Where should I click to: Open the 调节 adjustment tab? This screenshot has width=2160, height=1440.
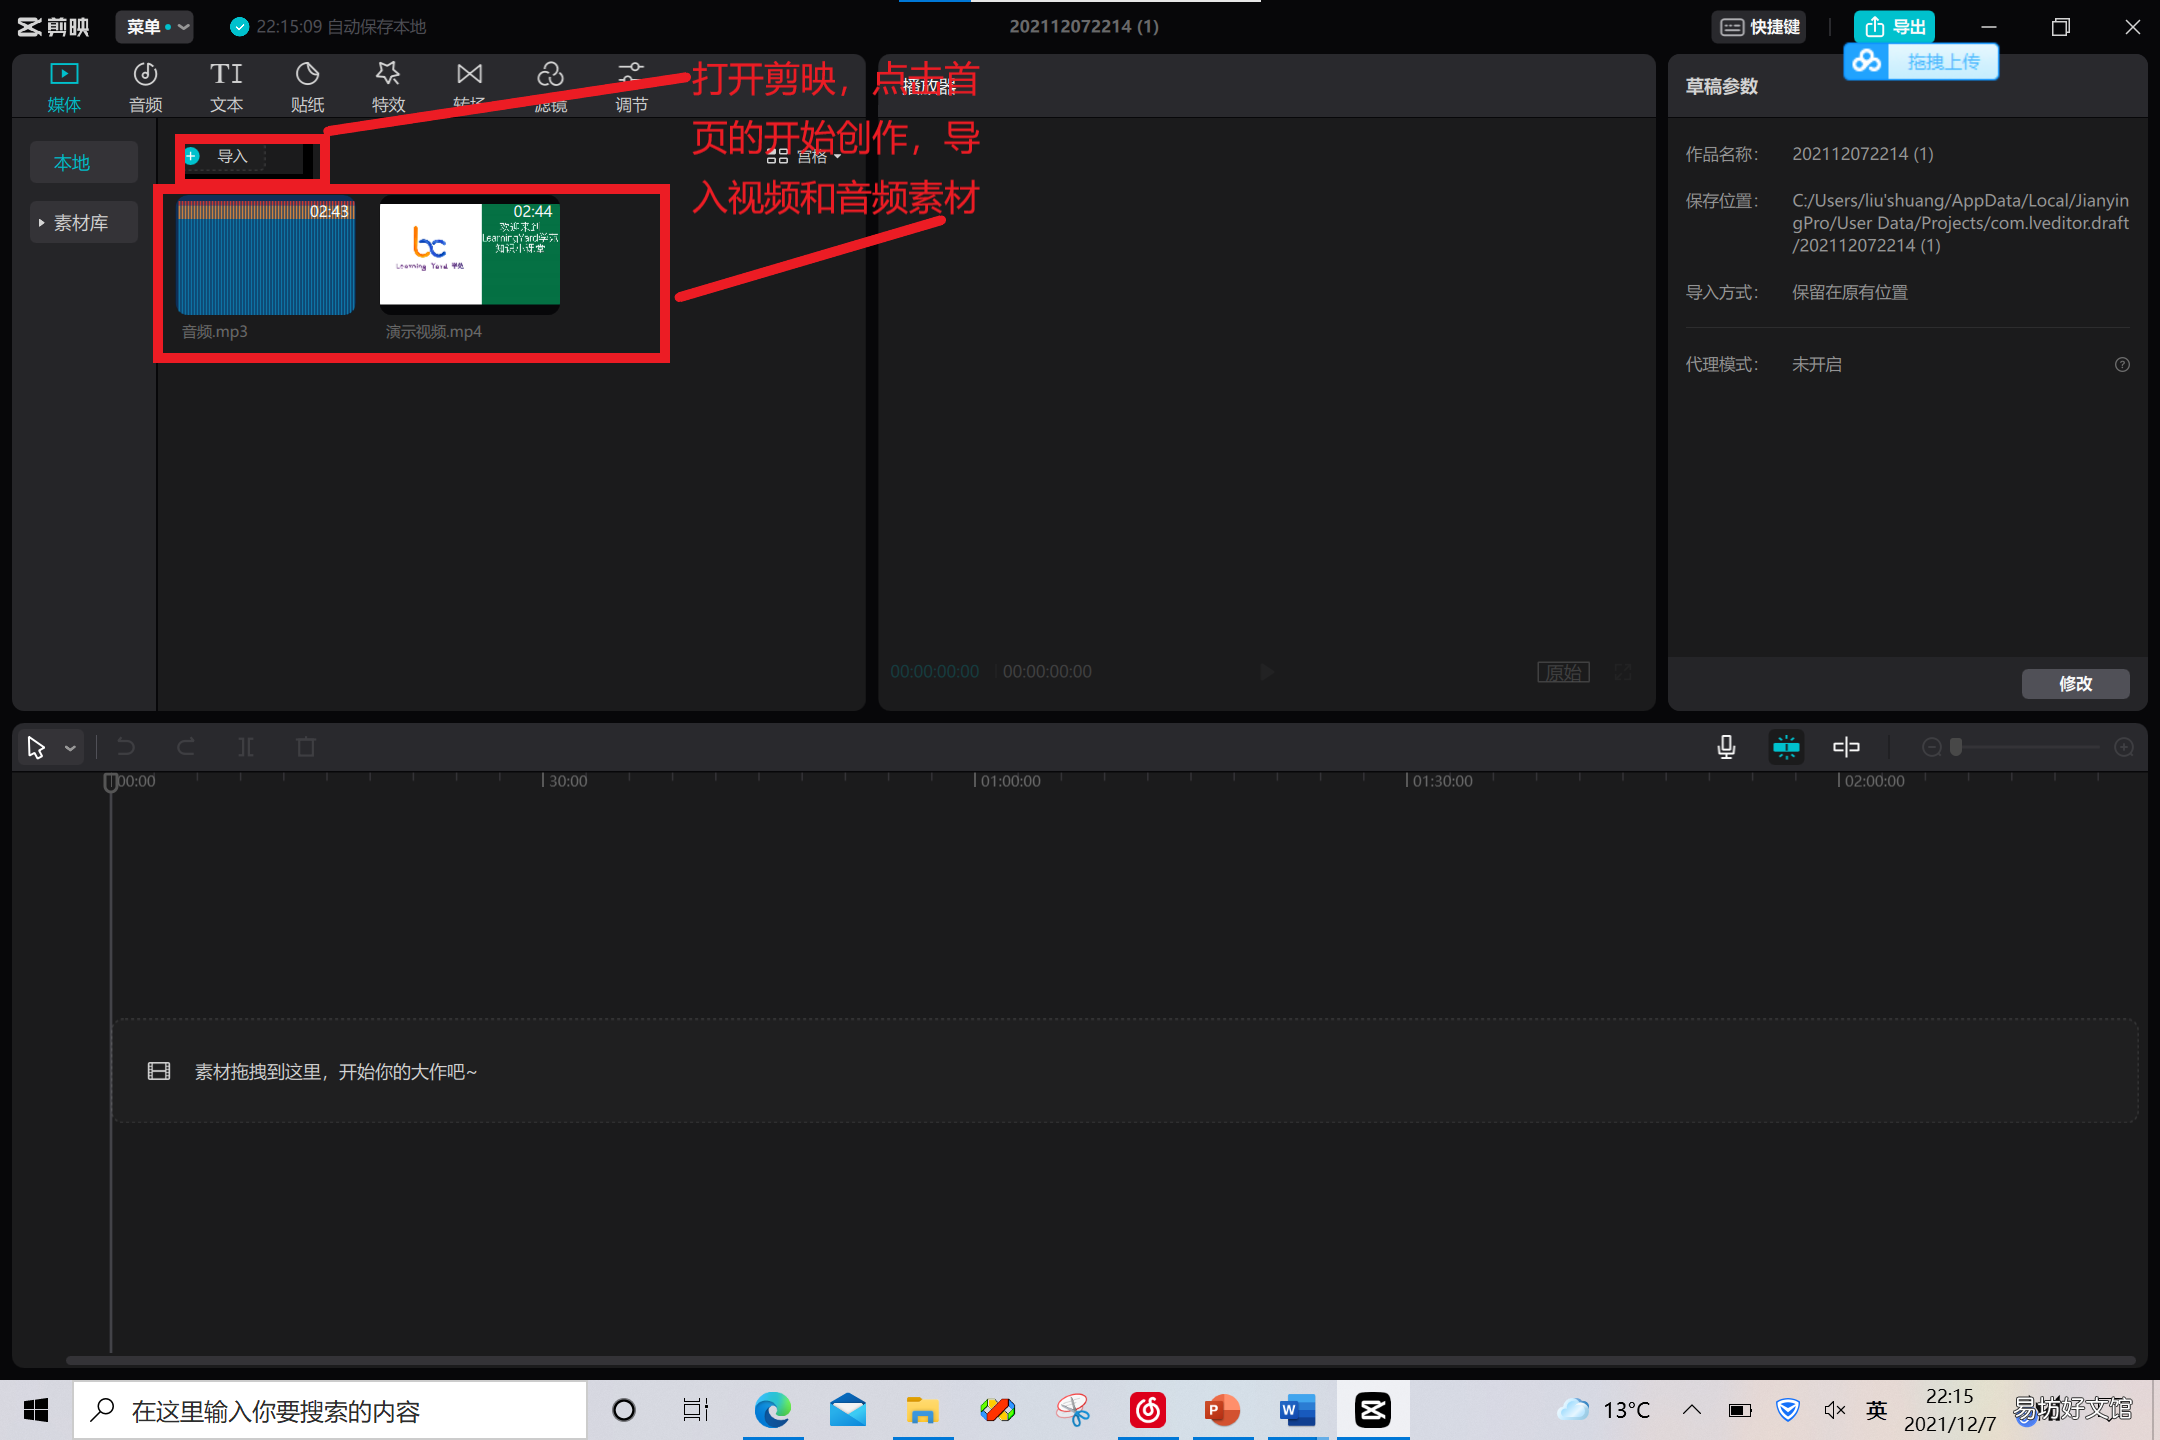coord(631,87)
